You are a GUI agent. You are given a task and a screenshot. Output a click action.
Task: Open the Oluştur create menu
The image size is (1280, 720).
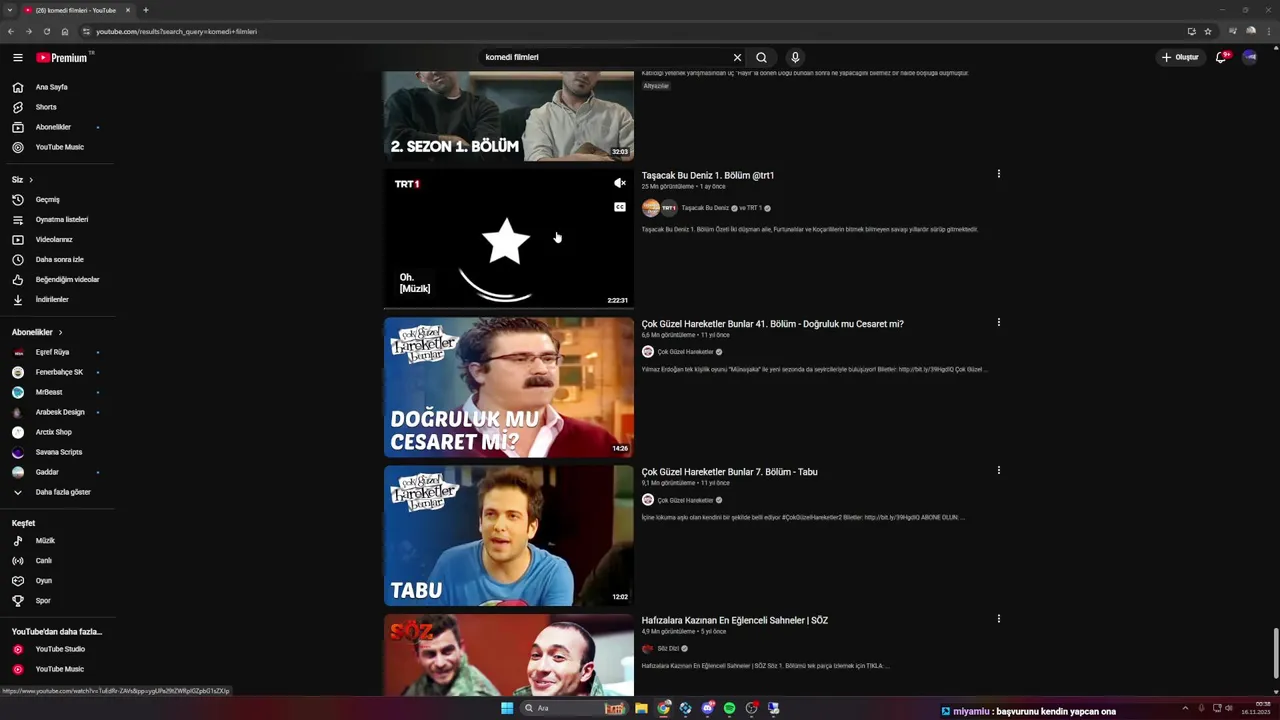[1180, 57]
